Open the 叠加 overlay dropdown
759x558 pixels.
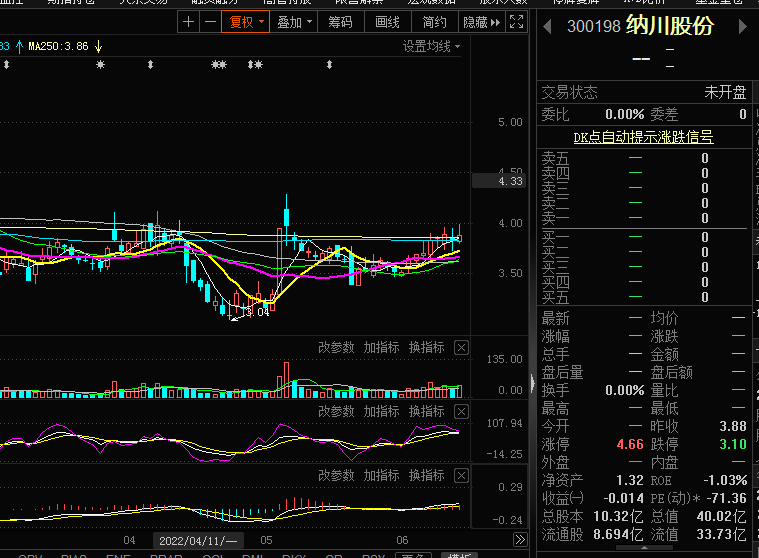coord(294,22)
